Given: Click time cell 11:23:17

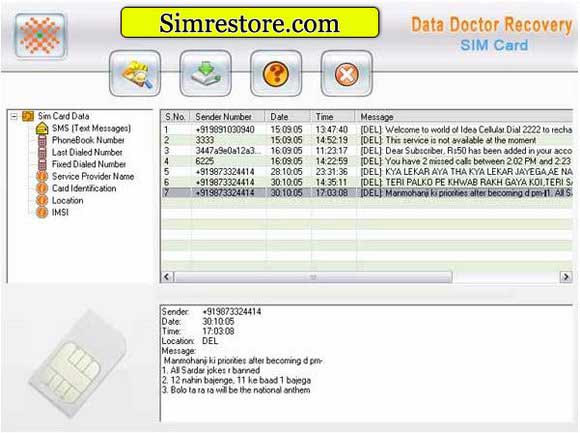Looking at the screenshot, I should point(332,151).
